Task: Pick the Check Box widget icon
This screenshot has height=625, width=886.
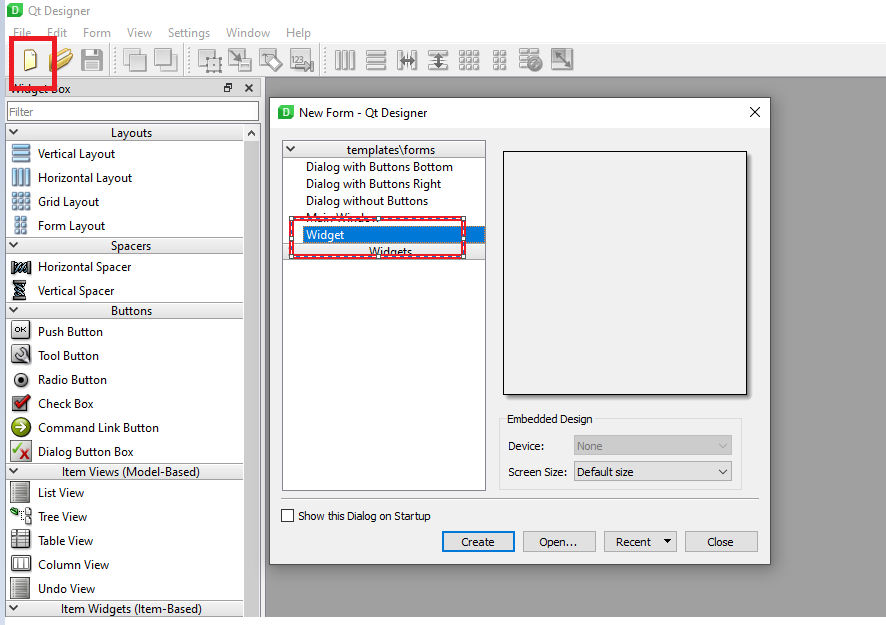Action: pos(21,403)
